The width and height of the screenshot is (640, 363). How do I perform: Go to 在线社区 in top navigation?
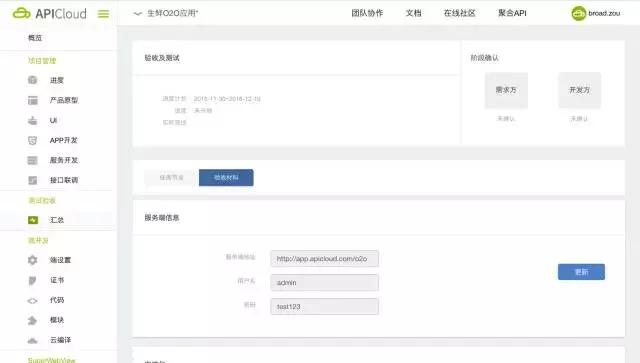pos(460,13)
